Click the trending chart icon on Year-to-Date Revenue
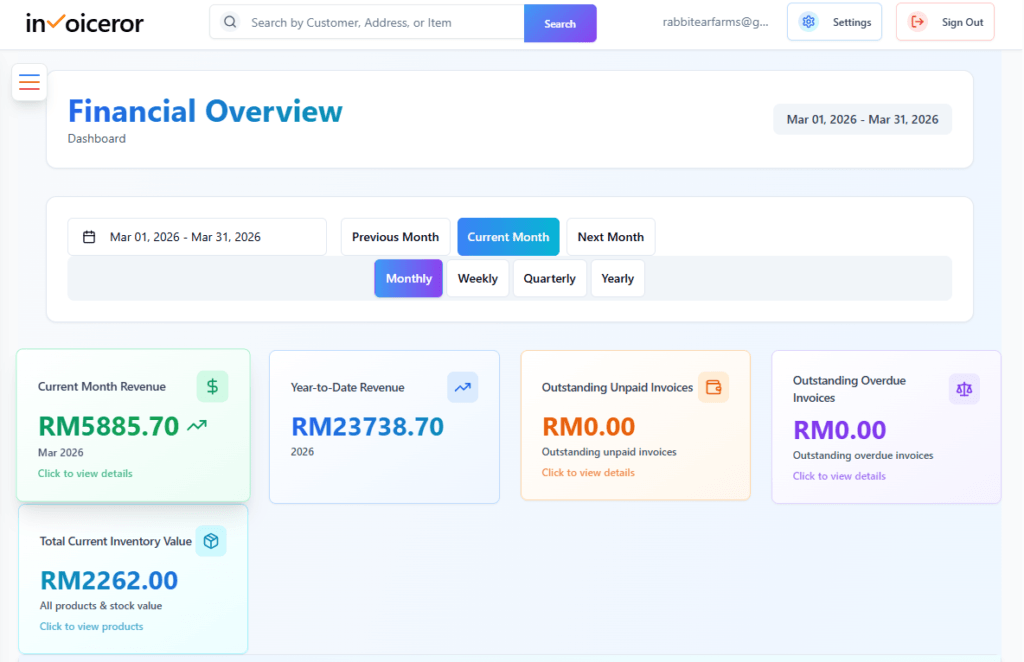Screen dimensions: 1024x662 462,388
